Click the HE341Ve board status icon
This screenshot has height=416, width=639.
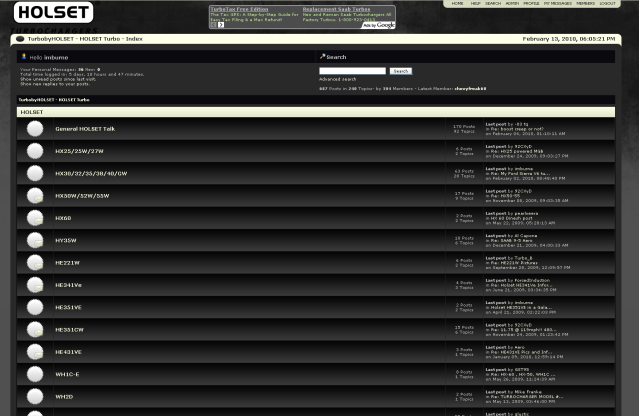[x=35, y=285]
